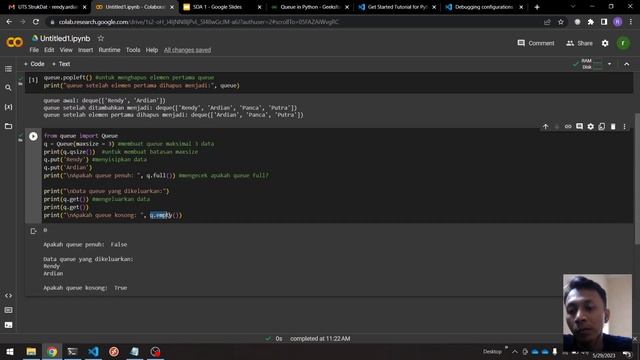Viewport: 640px width, 360px height.
Task: Open the browser tab search dropdown
Action: pyautogui.click(x=573, y=7)
